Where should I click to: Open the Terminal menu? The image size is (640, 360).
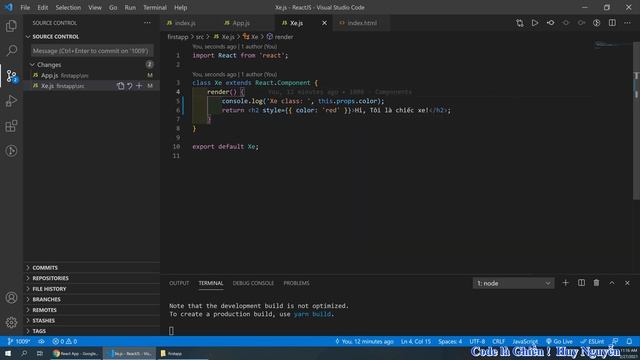[155, 7]
